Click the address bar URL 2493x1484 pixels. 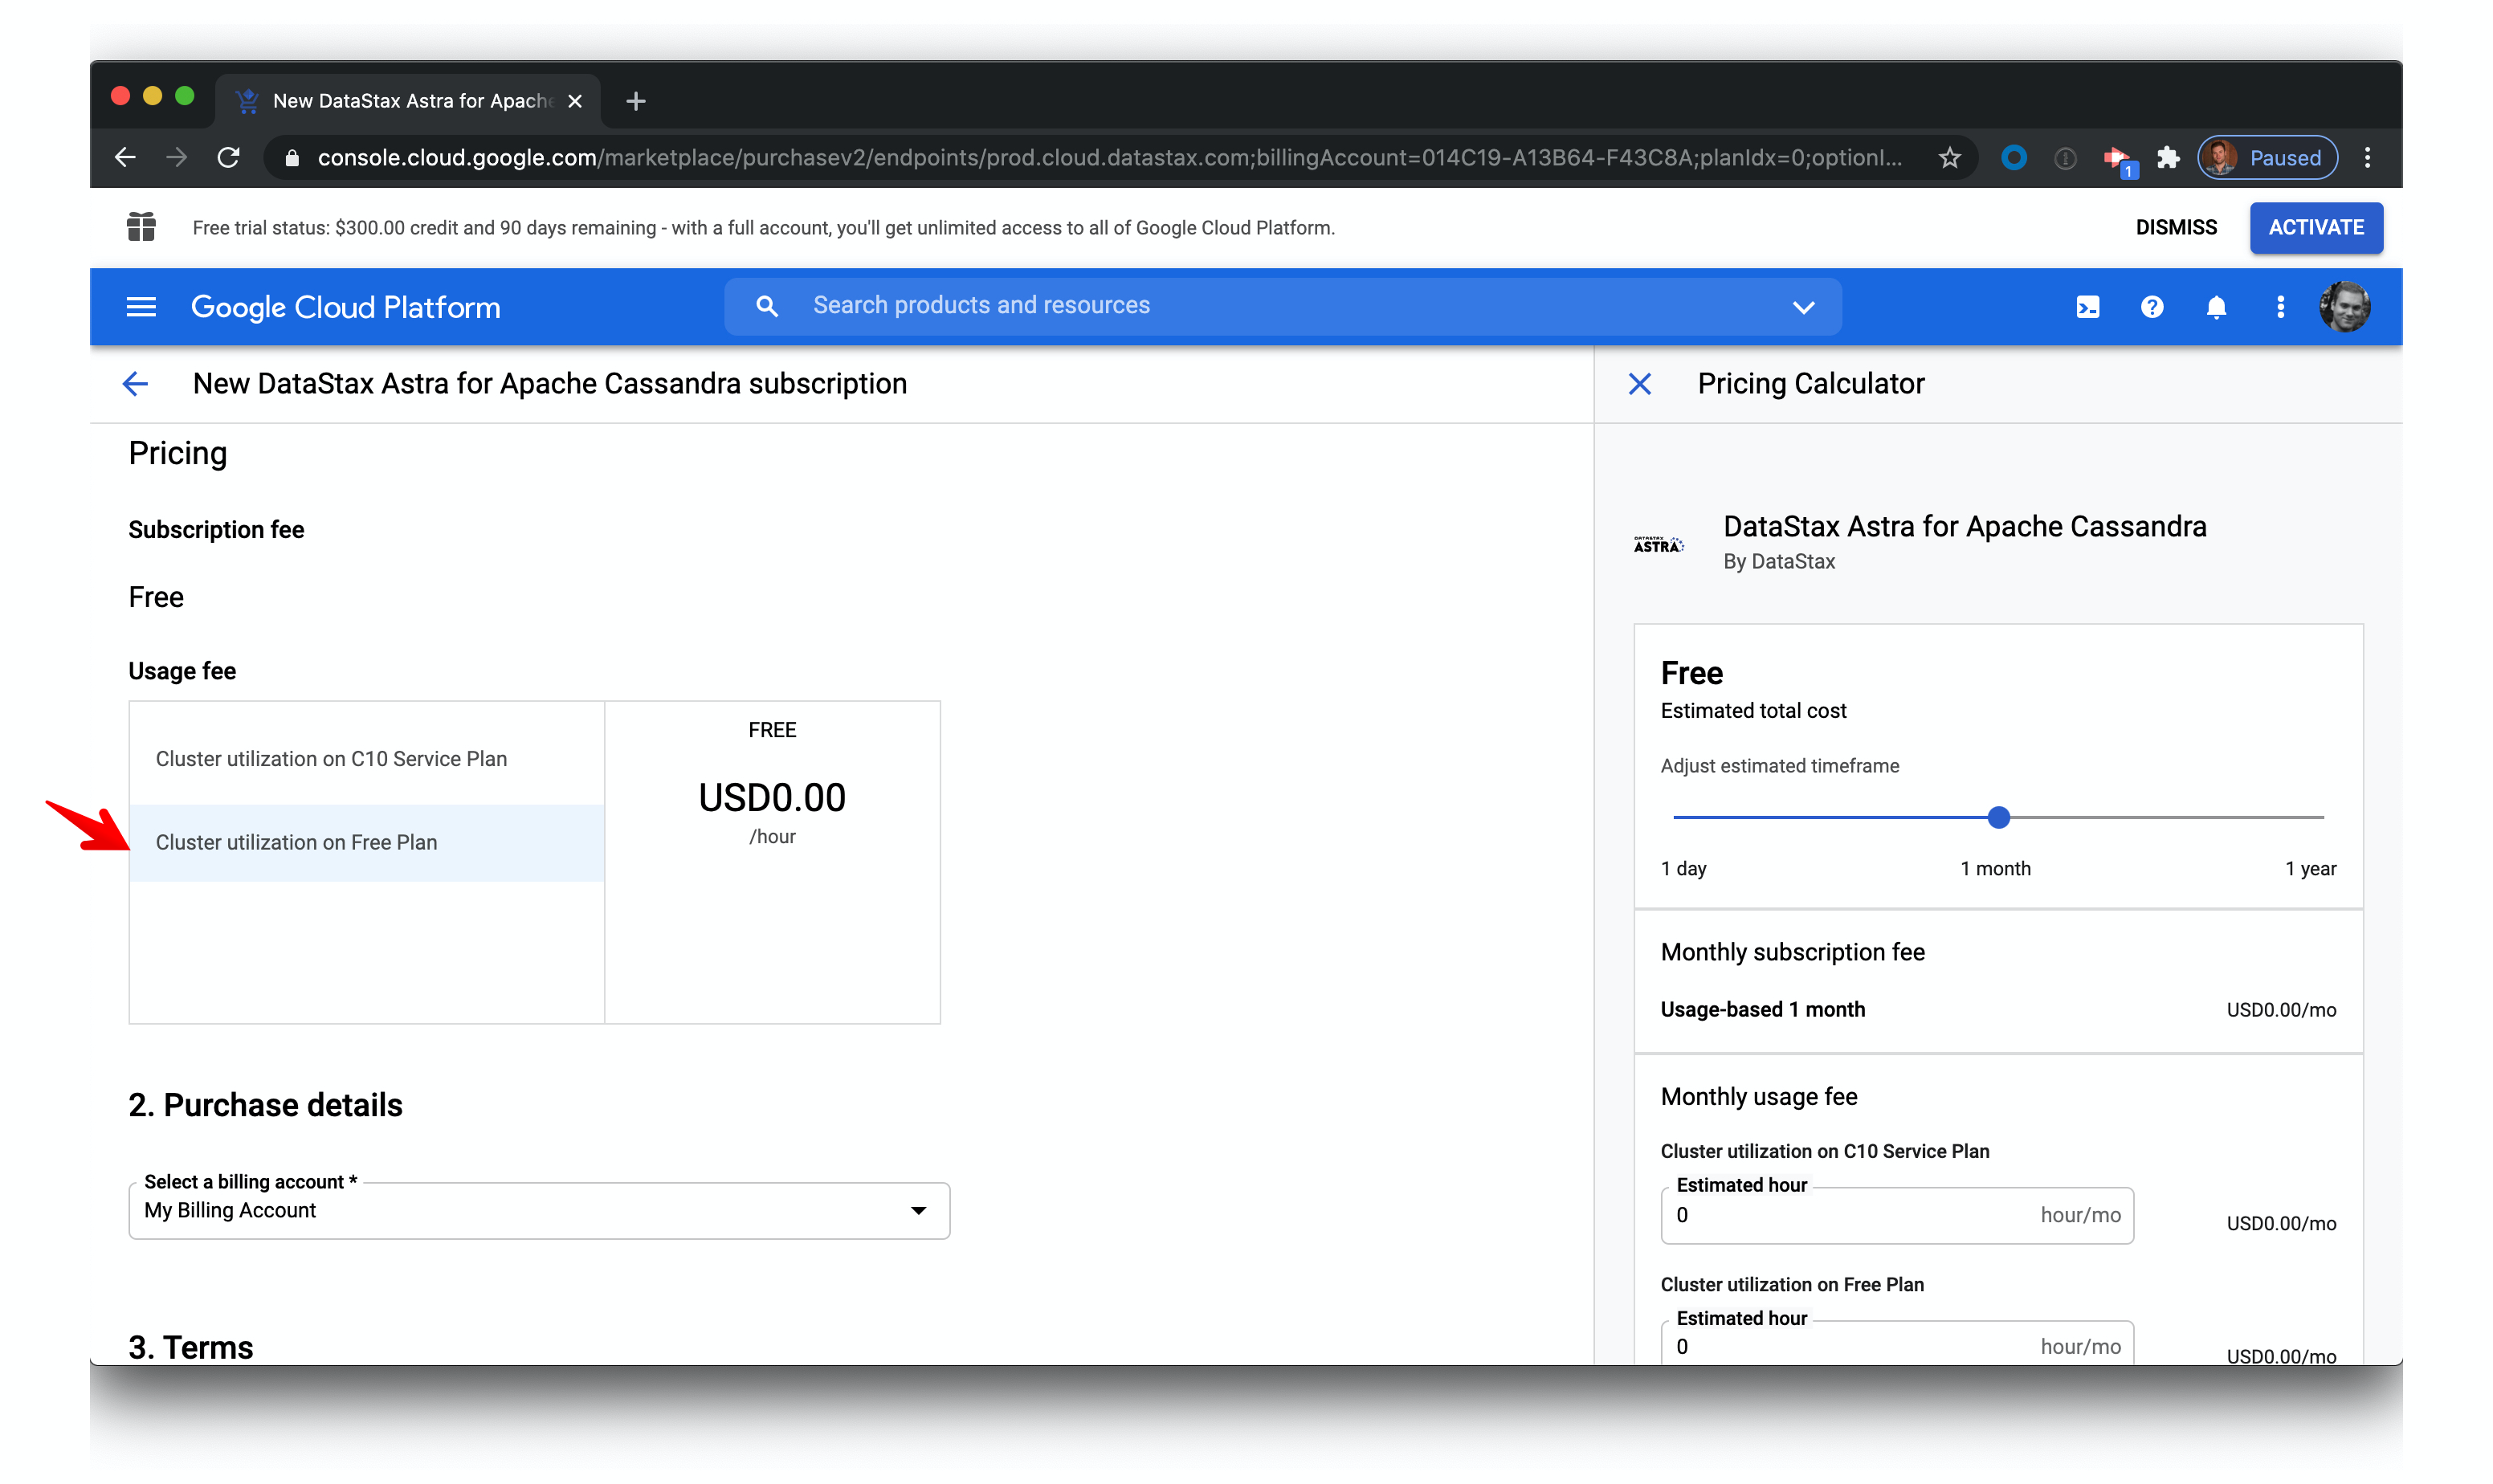click(1109, 158)
